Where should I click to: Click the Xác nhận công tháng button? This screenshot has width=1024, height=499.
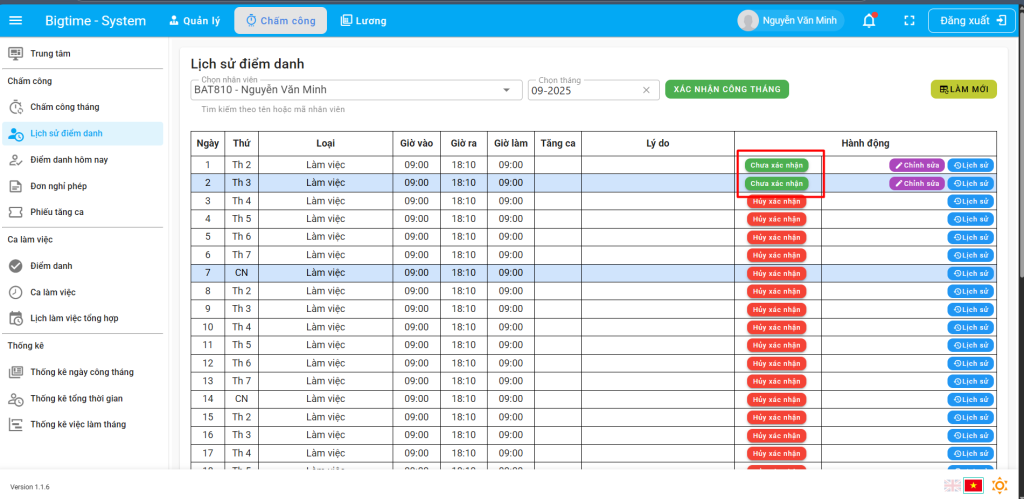tap(727, 89)
